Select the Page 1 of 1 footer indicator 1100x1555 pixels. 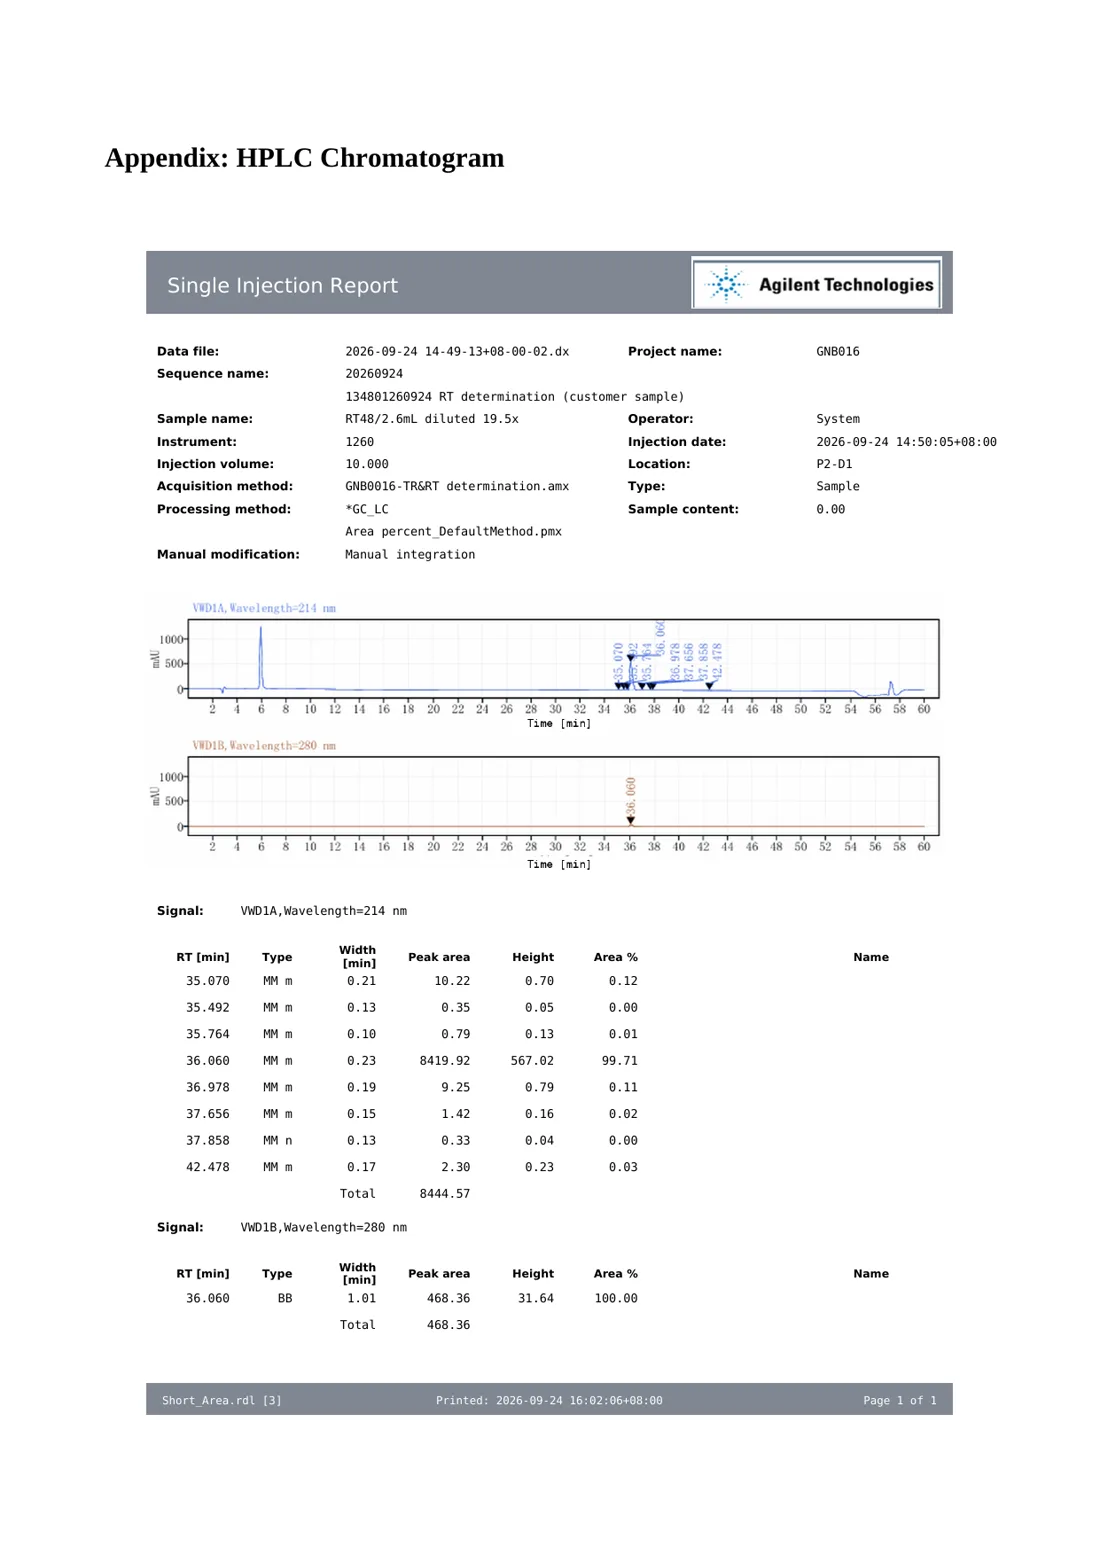pyautogui.click(x=900, y=1400)
